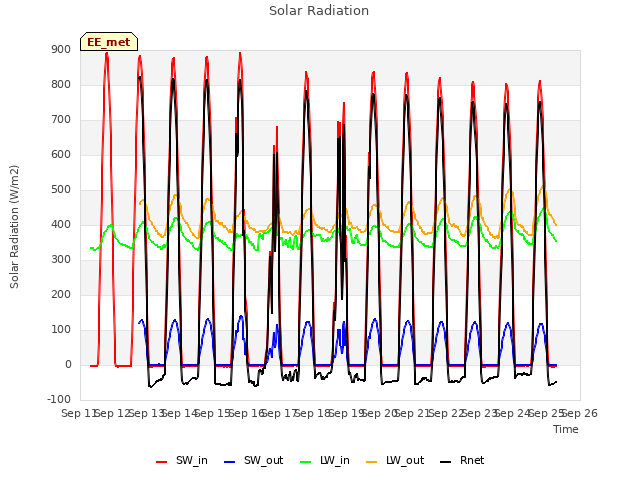Click the 200 y-axis tick label
This screenshot has height=480, width=640.
(61, 294)
